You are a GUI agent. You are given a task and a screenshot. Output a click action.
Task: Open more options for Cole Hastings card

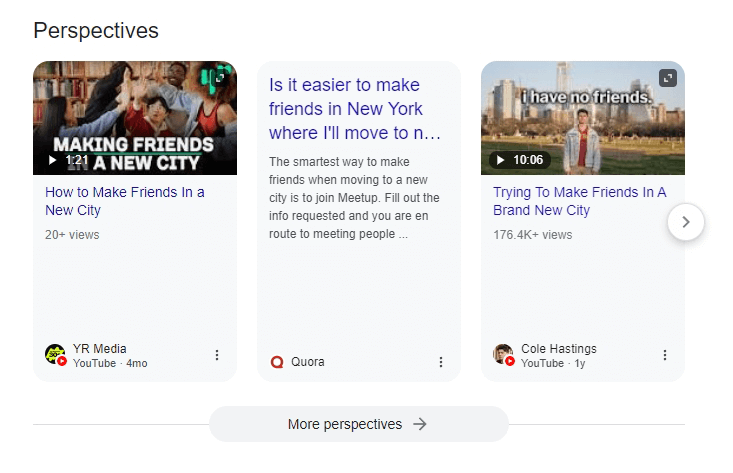click(x=665, y=355)
